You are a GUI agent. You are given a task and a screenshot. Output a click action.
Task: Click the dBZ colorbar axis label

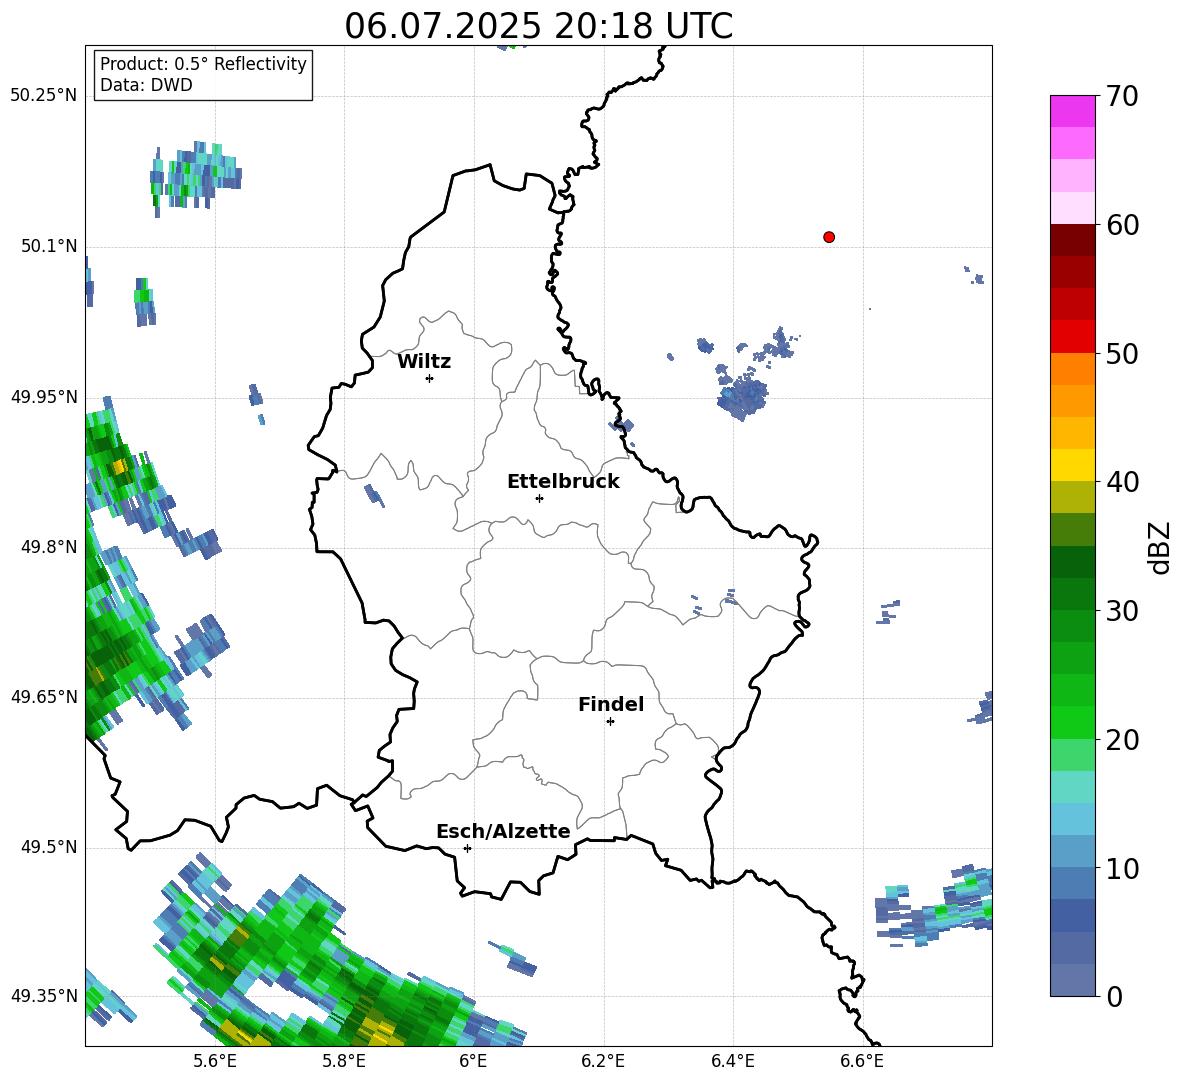tap(1160, 547)
